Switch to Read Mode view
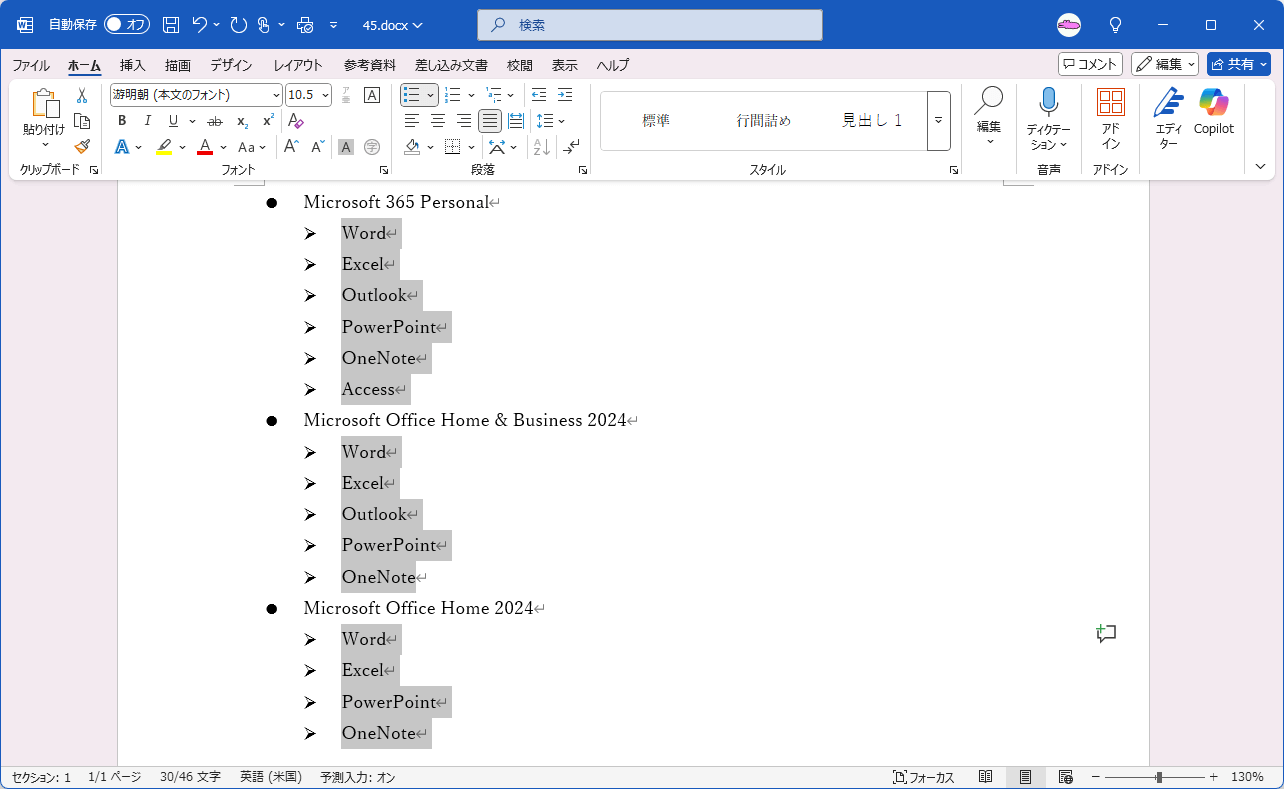Screen dimensions: 1284x789 tap(986, 777)
